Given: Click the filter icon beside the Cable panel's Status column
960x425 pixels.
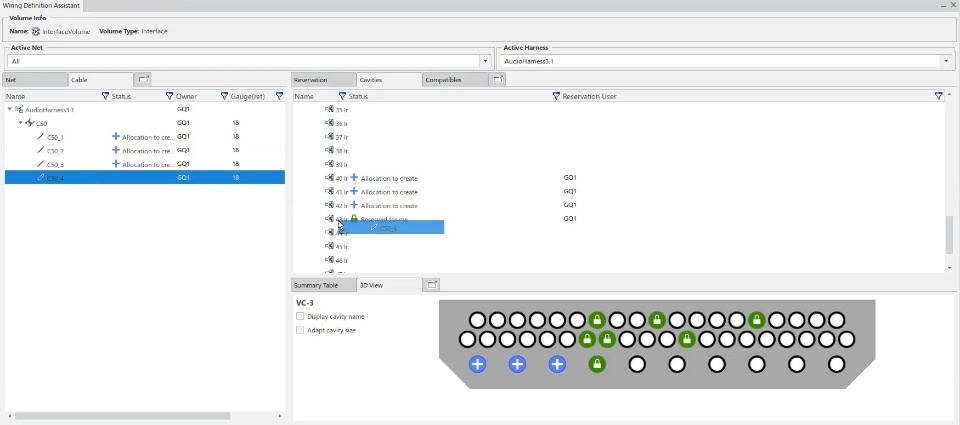Looking at the screenshot, I should tap(170, 96).
